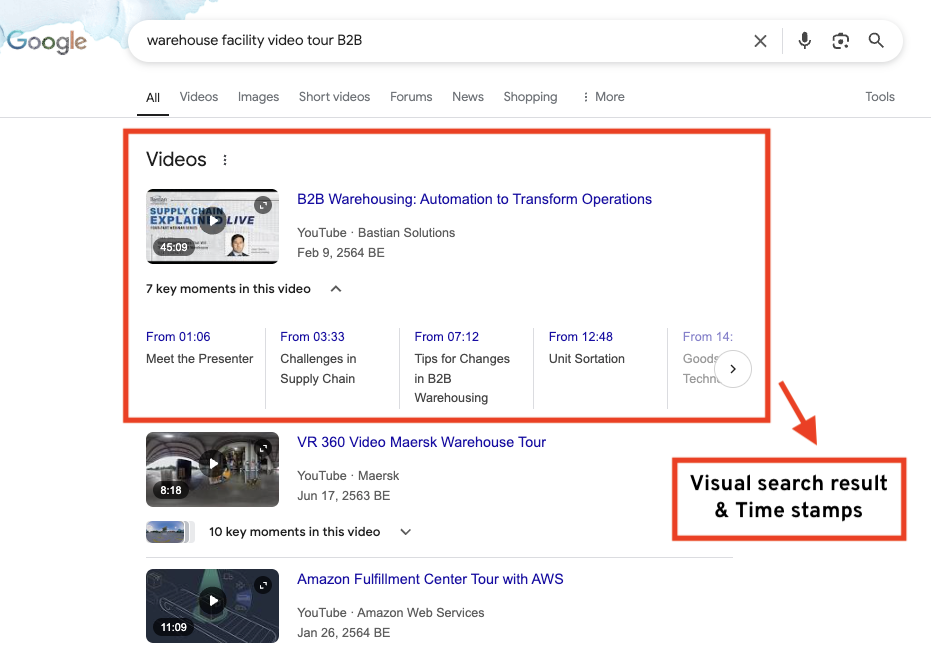Screen dimensions: 931x653
Task: Expand preview icon on Maersk video thumbnail
Action: point(263,448)
